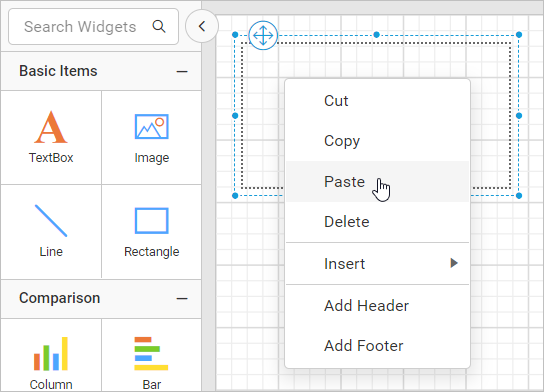Click the search magnifier icon

coord(159,26)
